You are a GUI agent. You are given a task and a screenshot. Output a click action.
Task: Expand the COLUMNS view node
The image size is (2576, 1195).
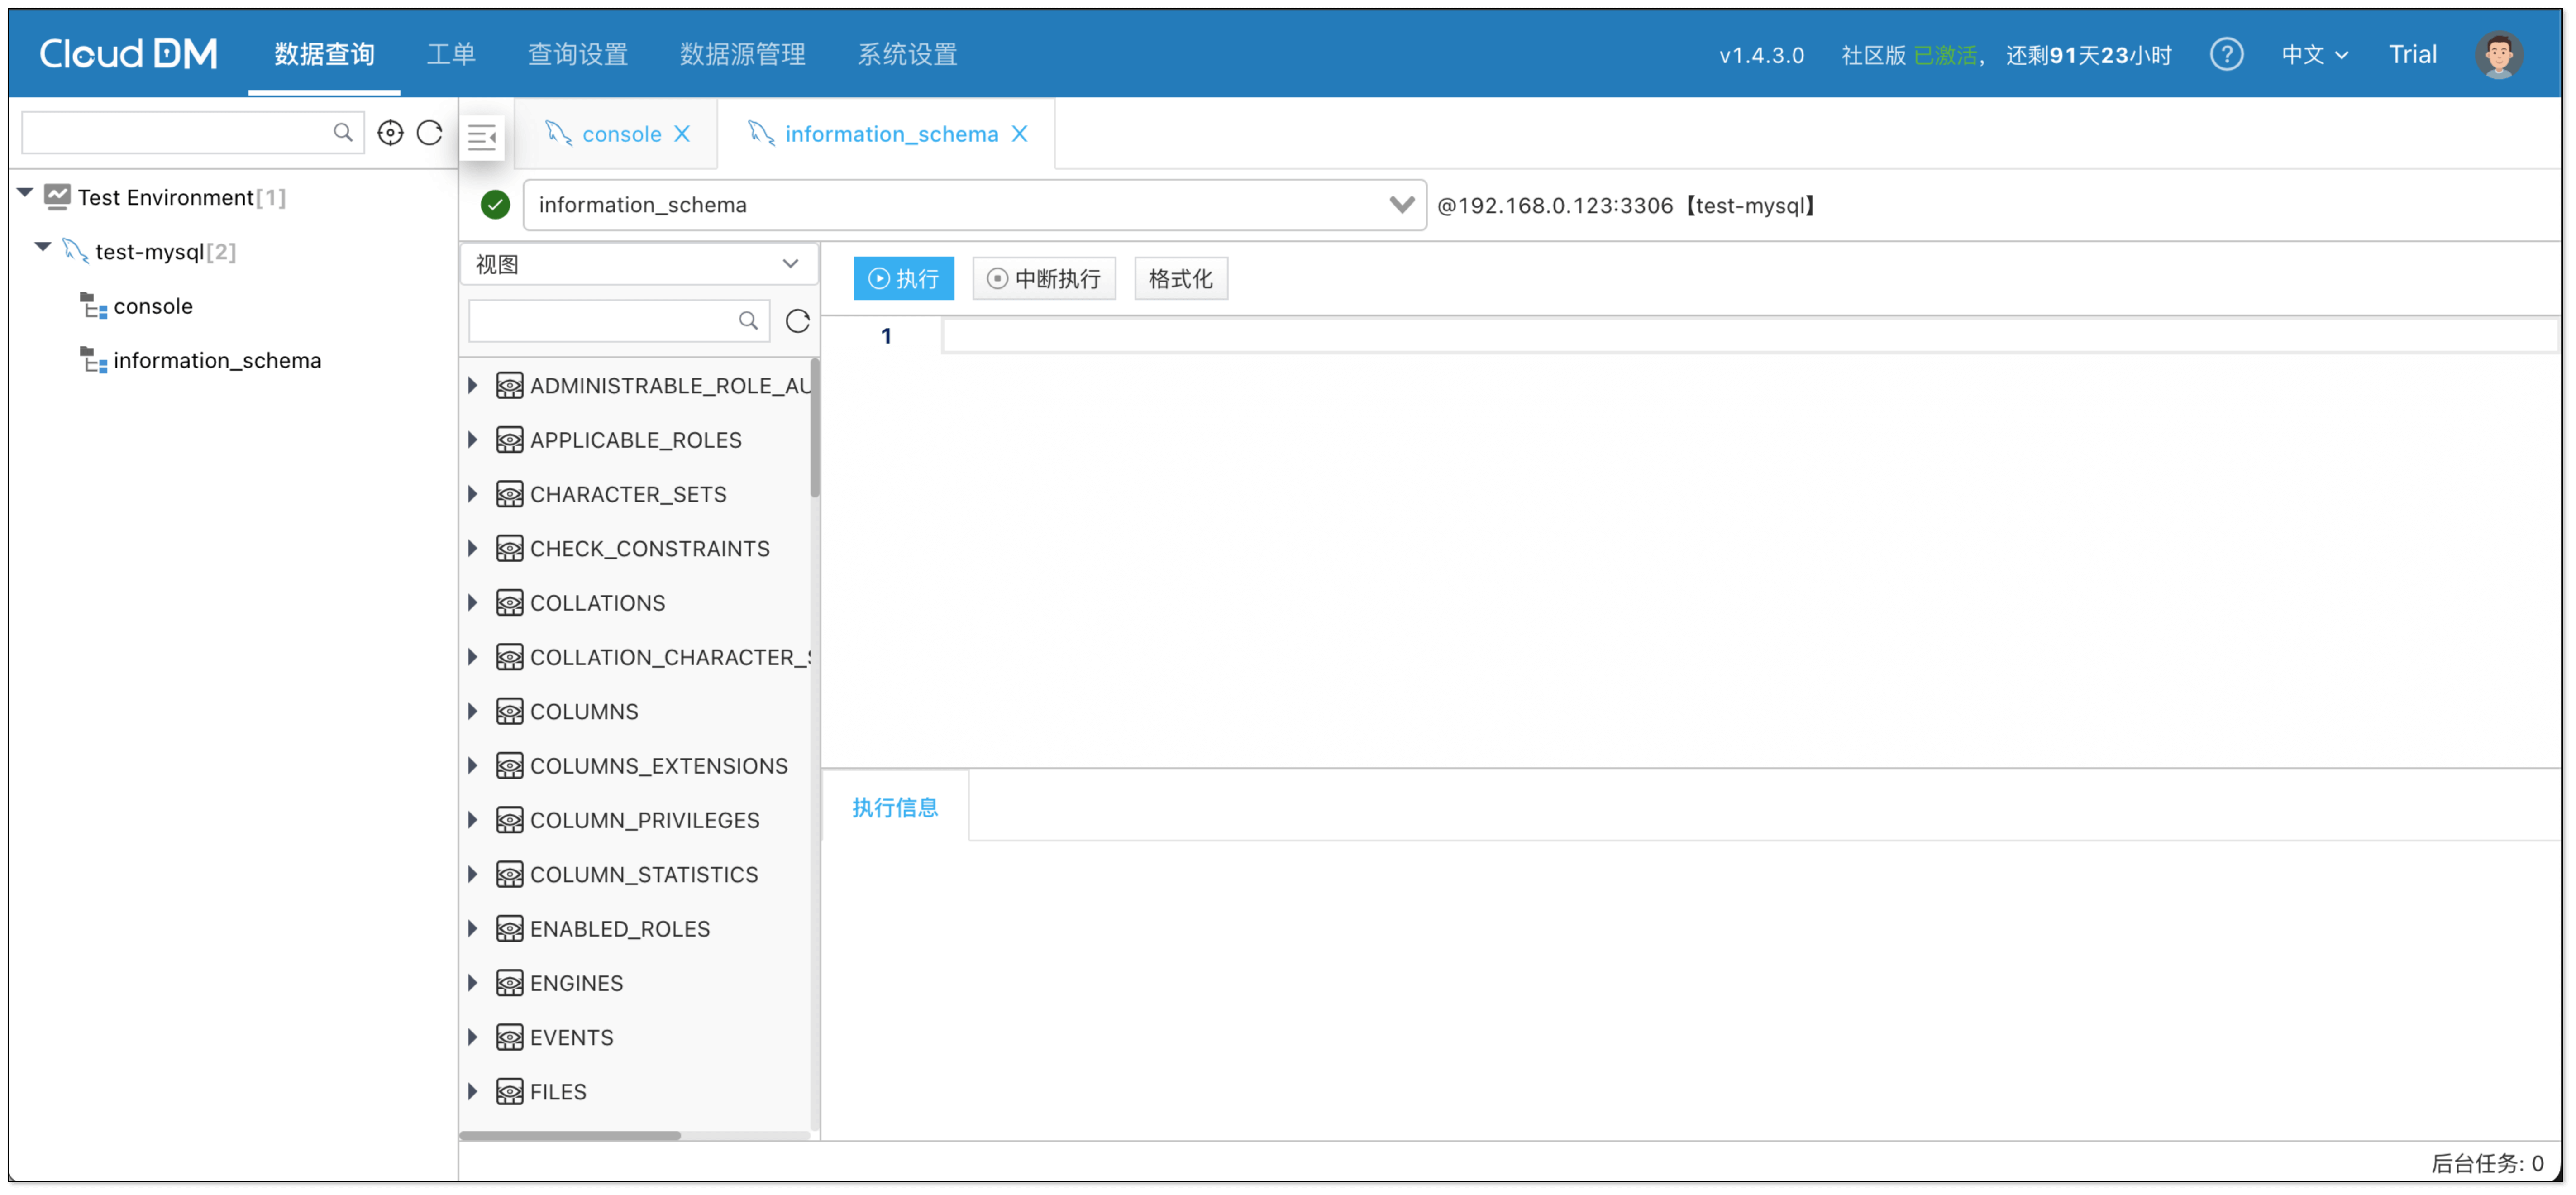click(x=473, y=711)
